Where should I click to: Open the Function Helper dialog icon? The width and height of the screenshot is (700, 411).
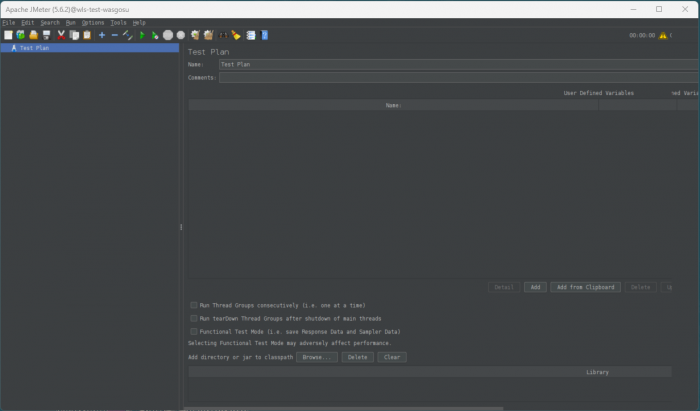(251, 35)
